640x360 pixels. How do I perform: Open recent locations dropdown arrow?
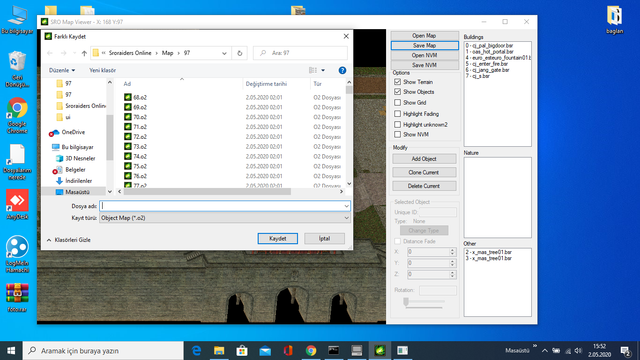(74, 53)
